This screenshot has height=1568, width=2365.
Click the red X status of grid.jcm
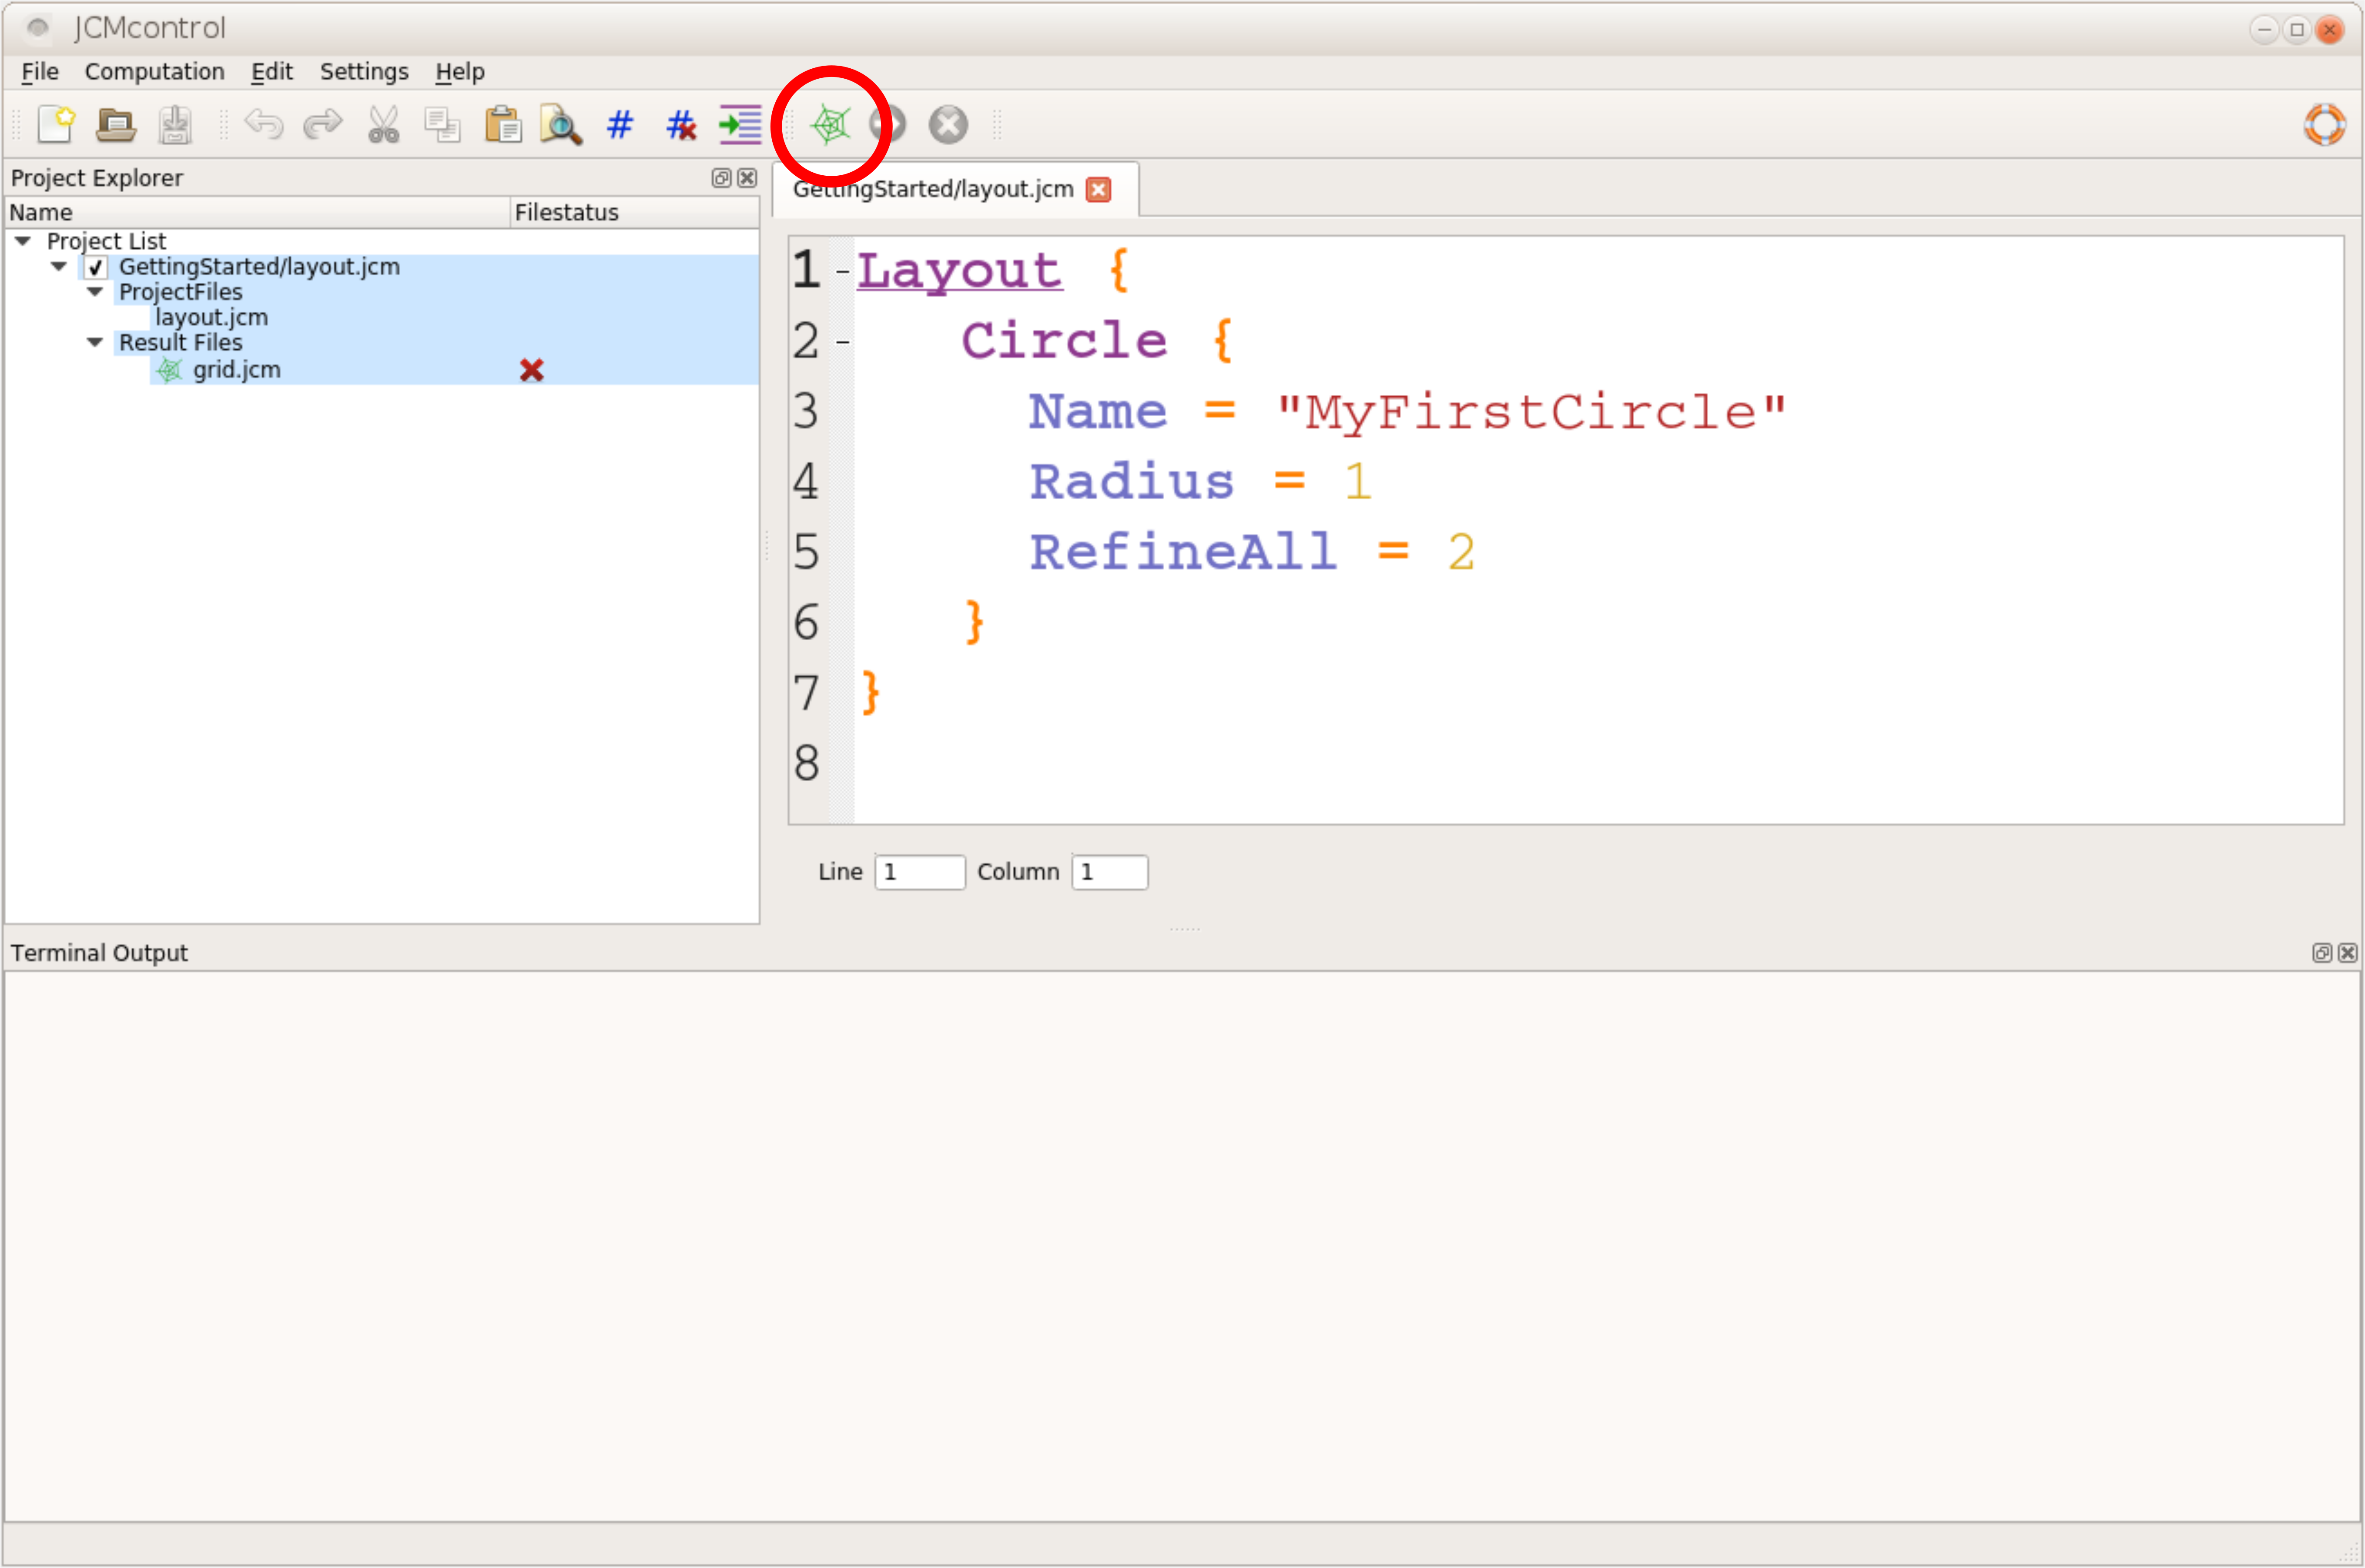coord(532,370)
